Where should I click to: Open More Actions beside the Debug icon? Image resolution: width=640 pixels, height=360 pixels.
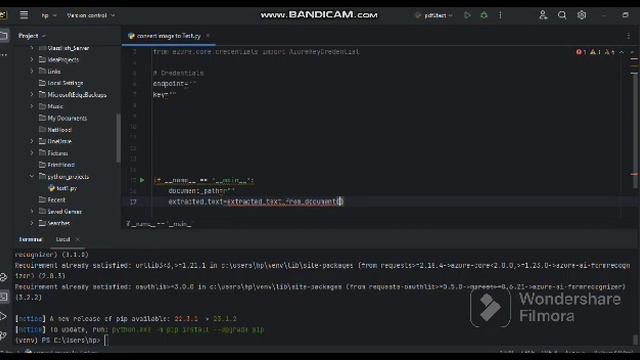500,16
